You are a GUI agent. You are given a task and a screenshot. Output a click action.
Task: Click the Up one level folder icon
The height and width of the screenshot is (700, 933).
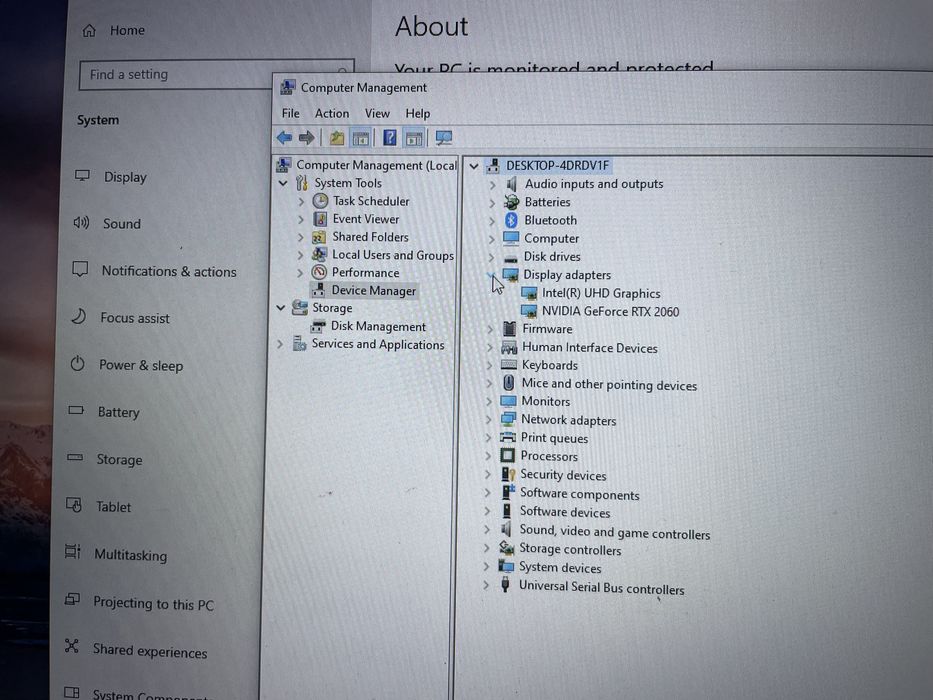tap(337, 138)
